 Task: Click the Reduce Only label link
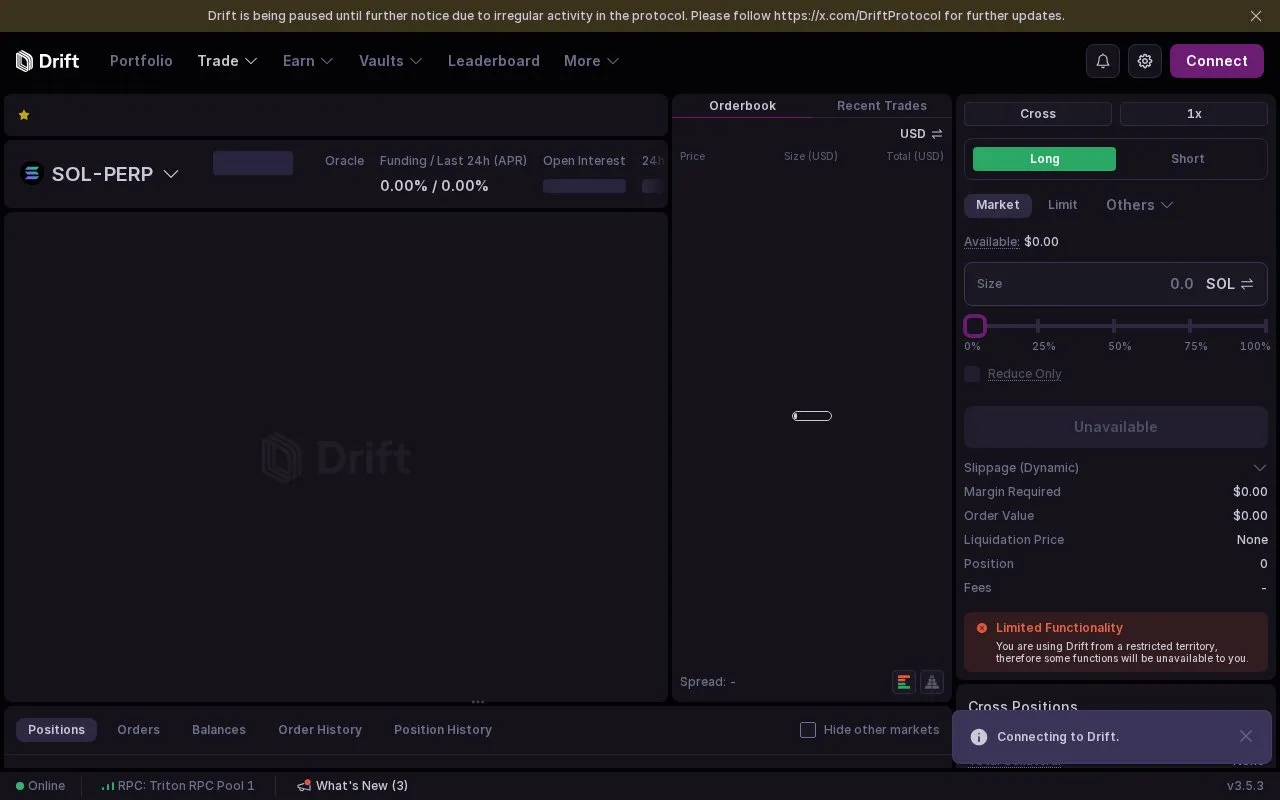pos(1025,374)
